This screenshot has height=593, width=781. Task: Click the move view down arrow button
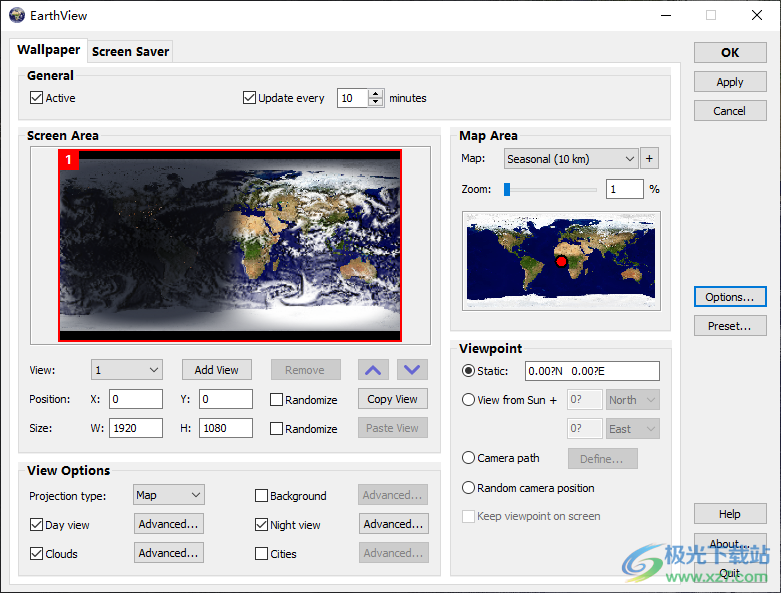point(412,370)
